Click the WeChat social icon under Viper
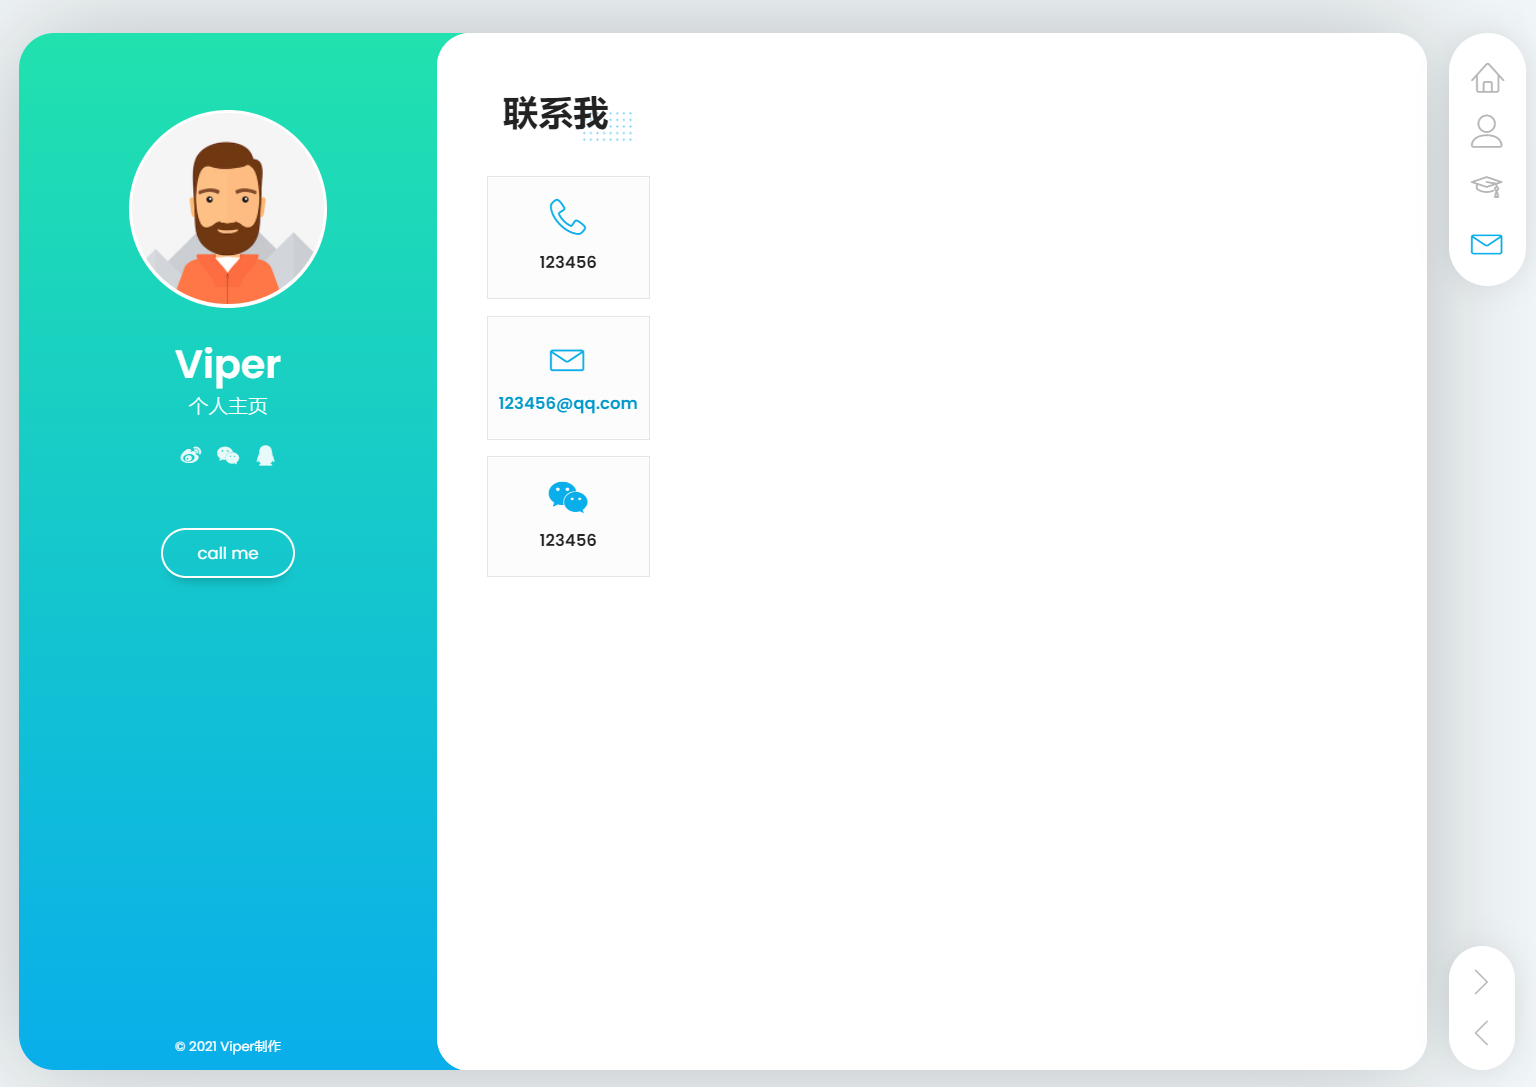Image resolution: width=1536 pixels, height=1087 pixels. pyautogui.click(x=228, y=456)
